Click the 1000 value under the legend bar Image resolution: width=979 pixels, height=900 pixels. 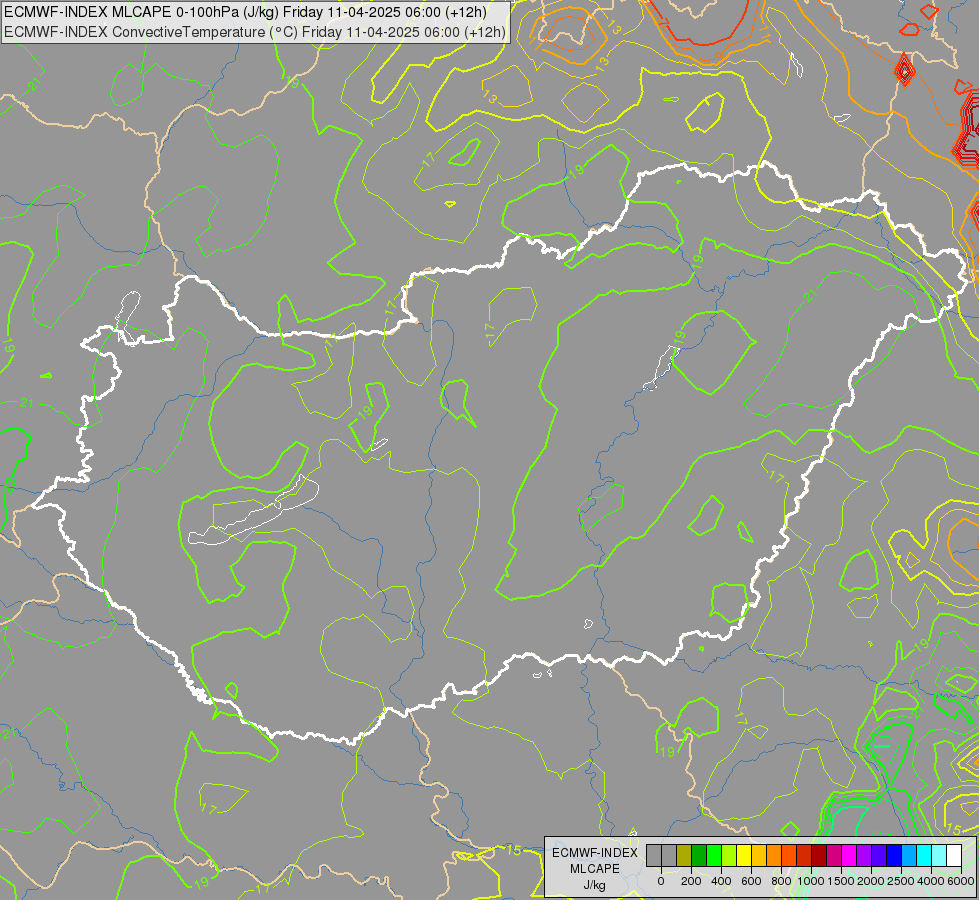[x=811, y=881]
